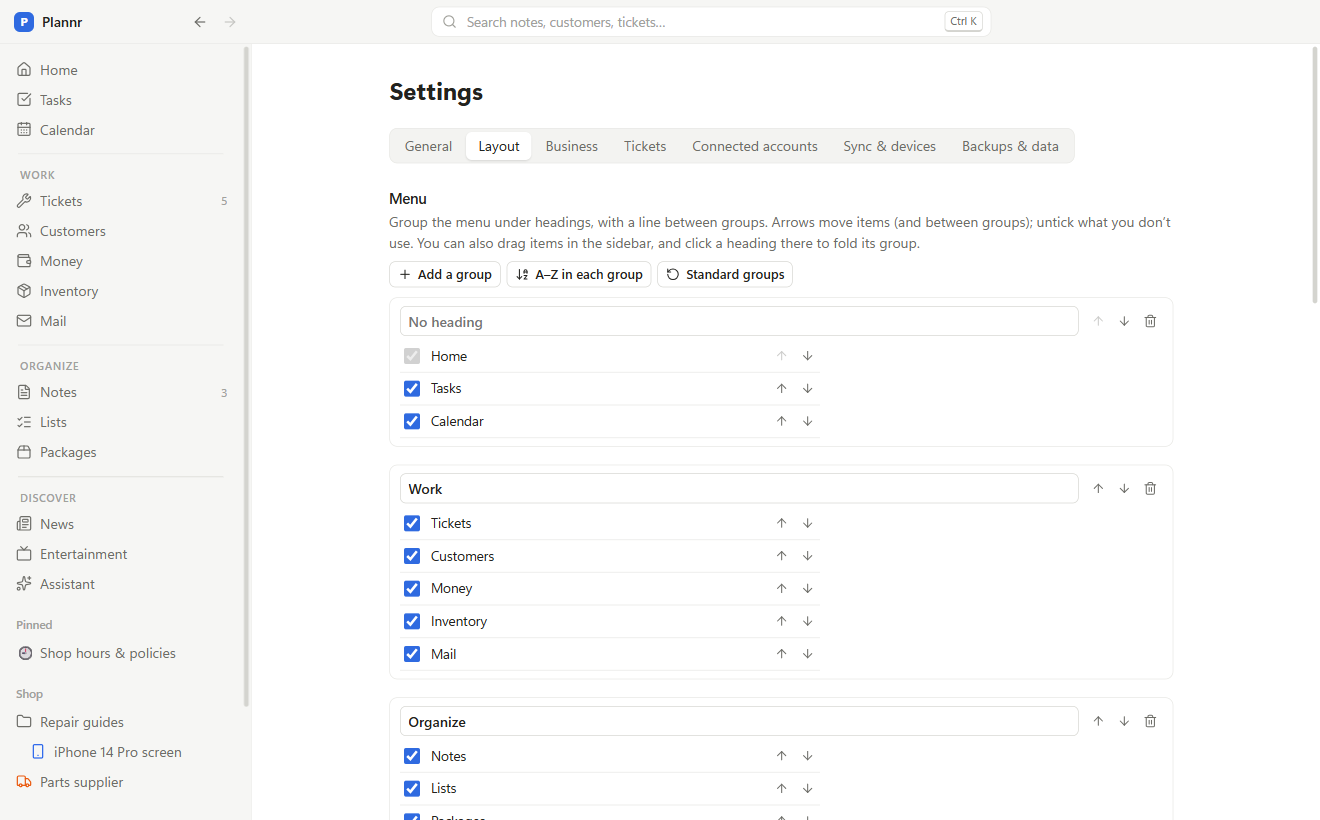This screenshot has height=820, width=1320.
Task: Open News in the sidebar
Action: 121,524
